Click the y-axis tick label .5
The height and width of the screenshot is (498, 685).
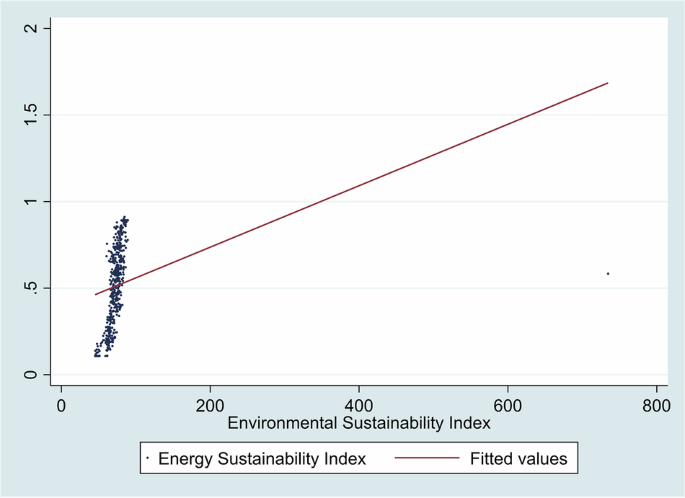32,288
